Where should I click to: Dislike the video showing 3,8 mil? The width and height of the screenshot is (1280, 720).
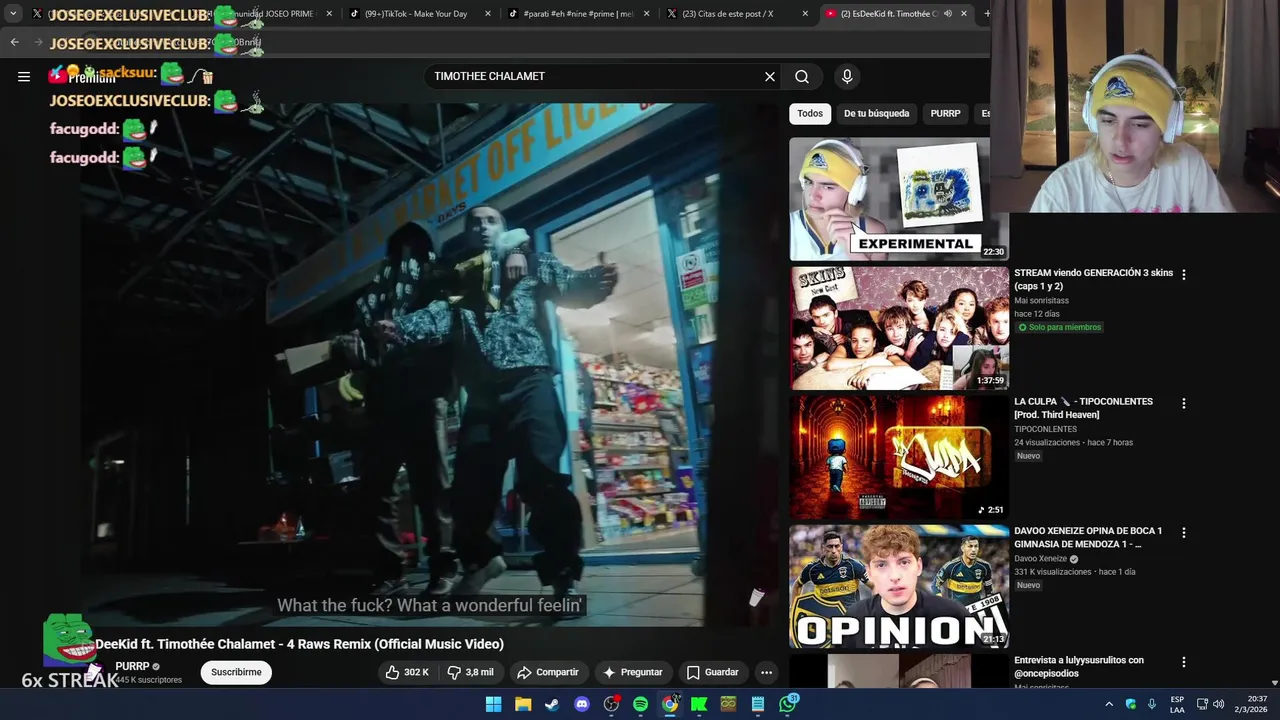pyautogui.click(x=471, y=672)
